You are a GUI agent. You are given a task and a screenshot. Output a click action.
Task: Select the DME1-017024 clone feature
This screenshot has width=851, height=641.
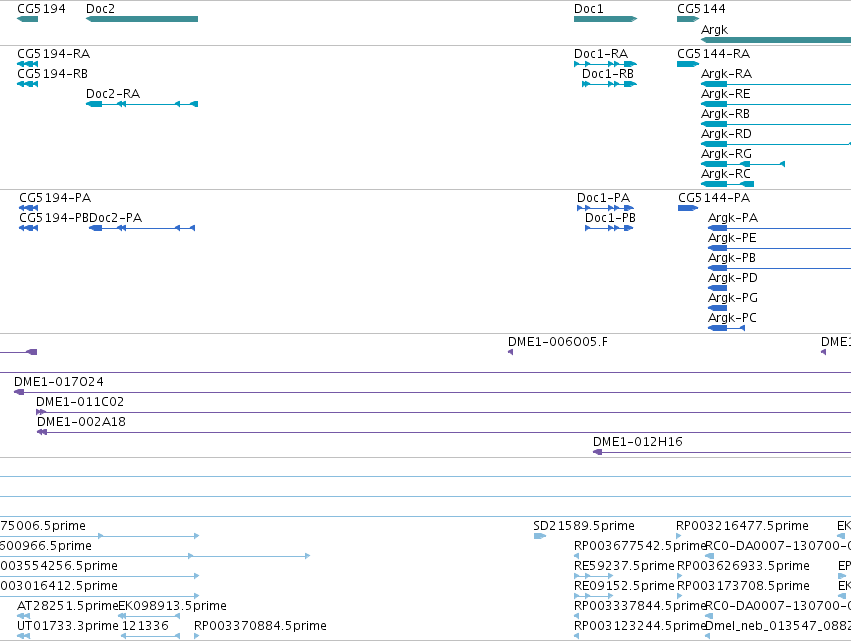click(x=432, y=392)
